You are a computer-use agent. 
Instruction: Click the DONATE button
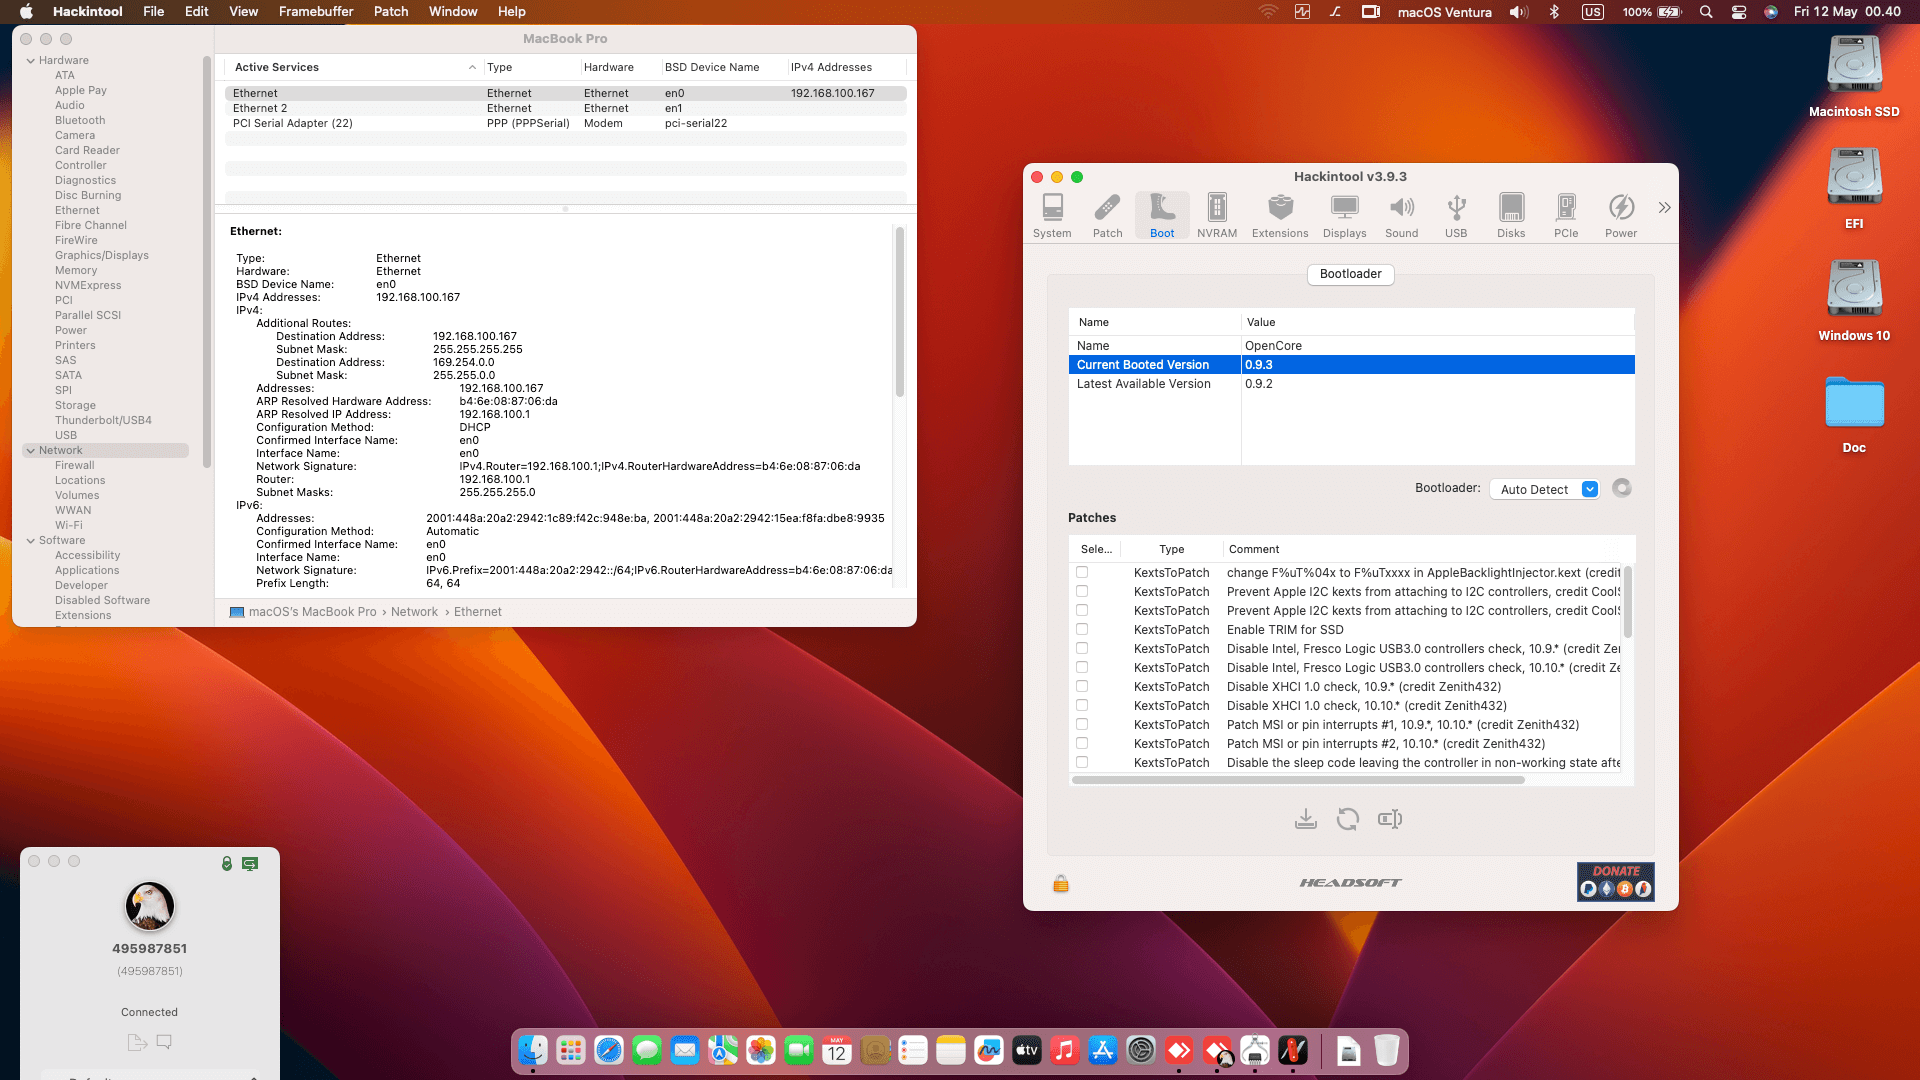point(1614,882)
